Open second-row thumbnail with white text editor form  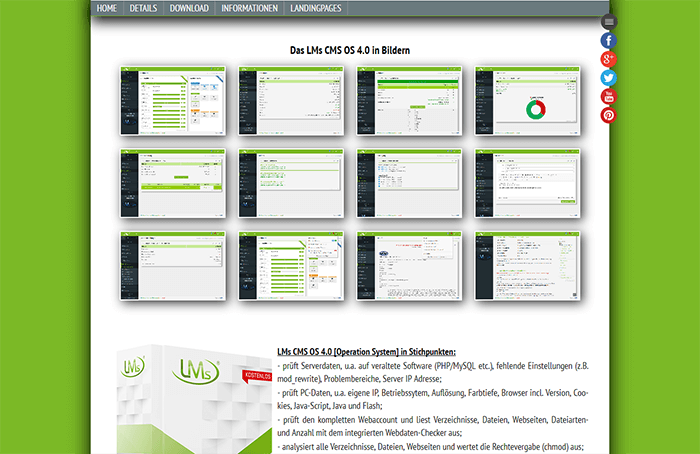pyautogui.click(x=527, y=183)
